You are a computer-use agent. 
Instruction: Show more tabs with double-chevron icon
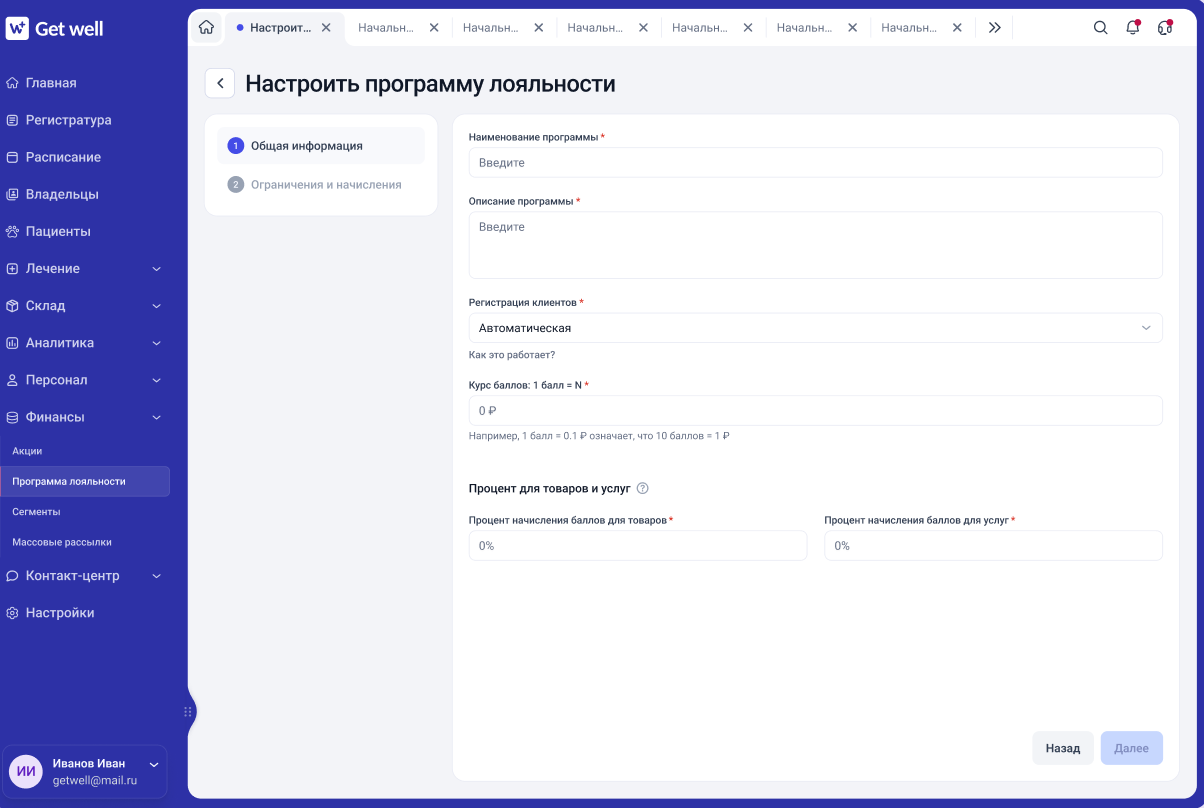pyautogui.click(x=994, y=28)
